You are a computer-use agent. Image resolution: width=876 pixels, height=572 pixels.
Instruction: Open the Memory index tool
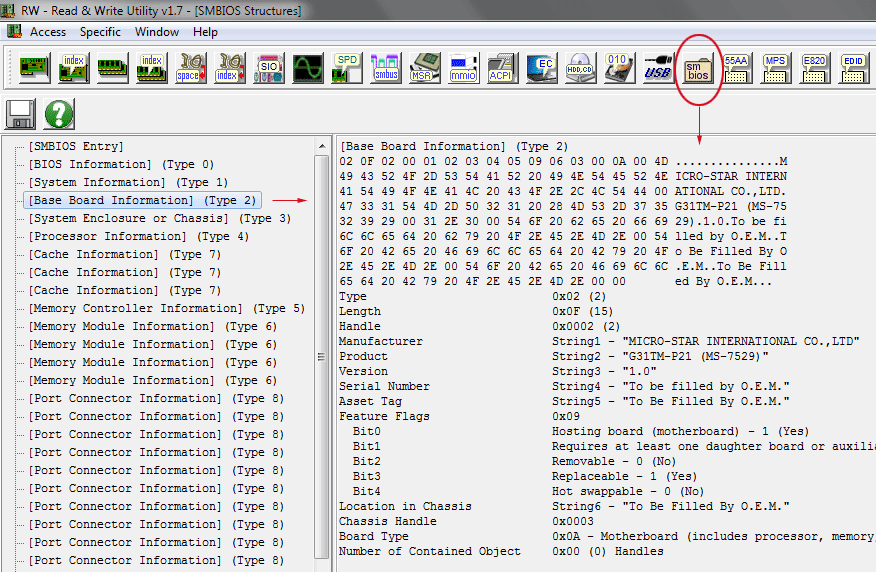(x=151, y=68)
